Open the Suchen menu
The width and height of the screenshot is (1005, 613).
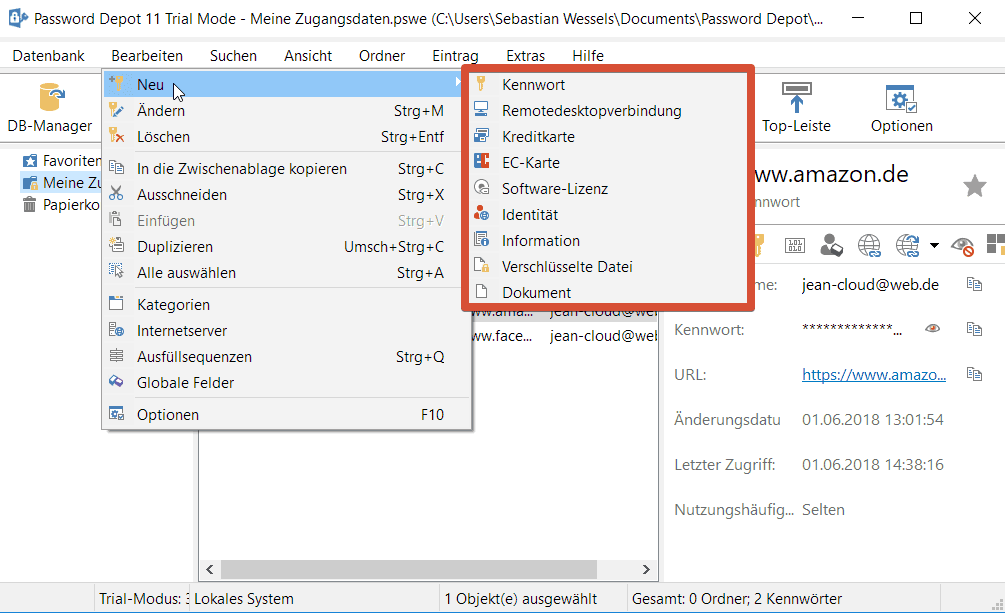[233, 56]
